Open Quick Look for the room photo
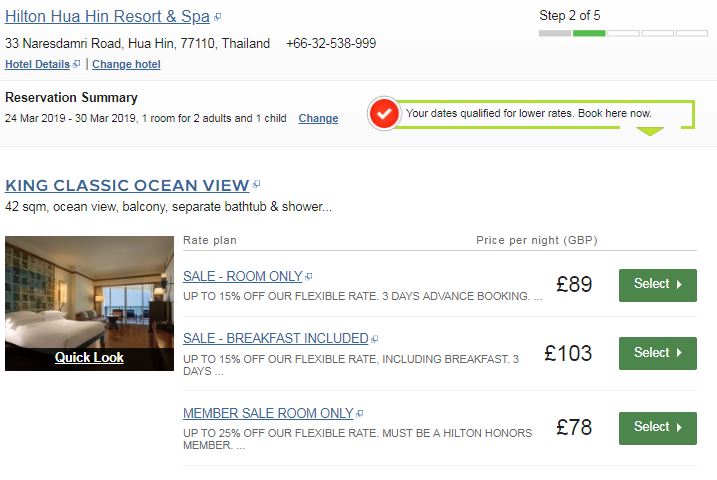717x480 pixels. click(x=89, y=357)
